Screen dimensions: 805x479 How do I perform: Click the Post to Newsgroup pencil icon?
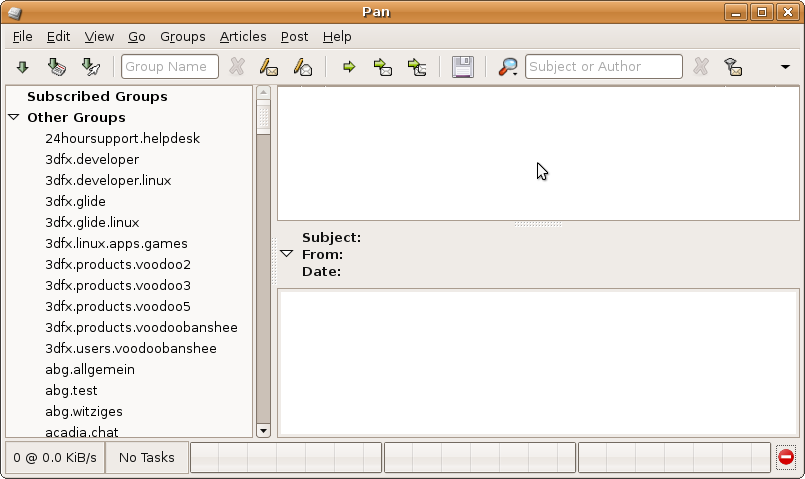[x=268, y=67]
